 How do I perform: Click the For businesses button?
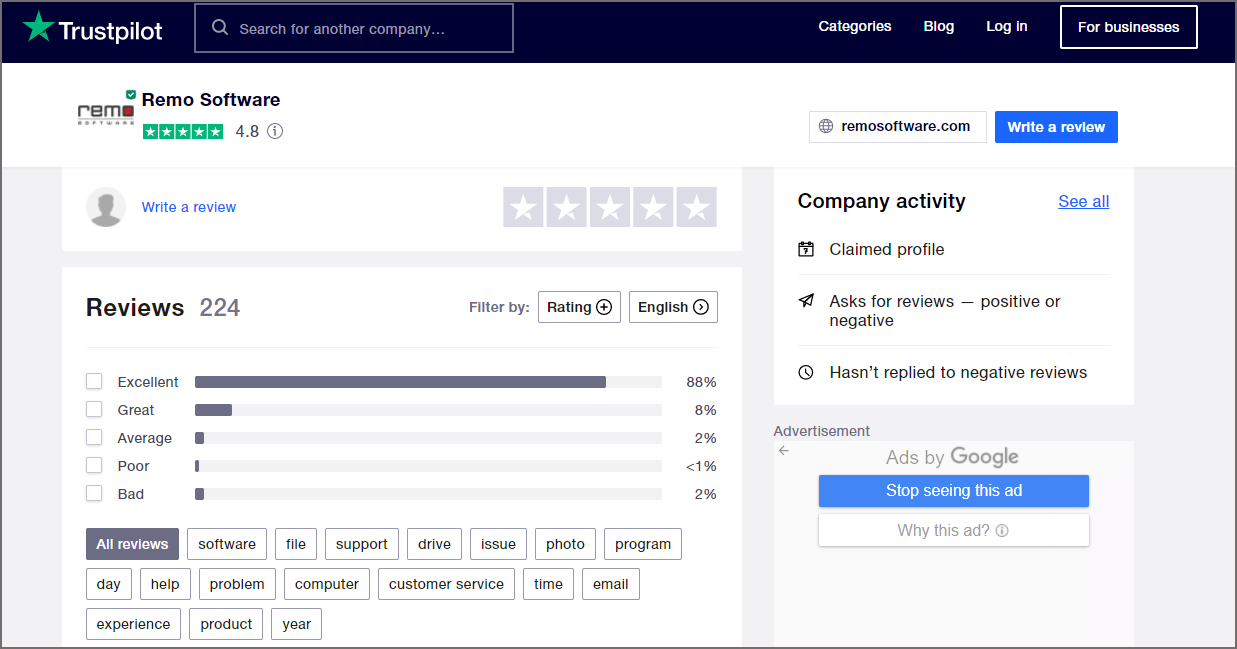1129,27
